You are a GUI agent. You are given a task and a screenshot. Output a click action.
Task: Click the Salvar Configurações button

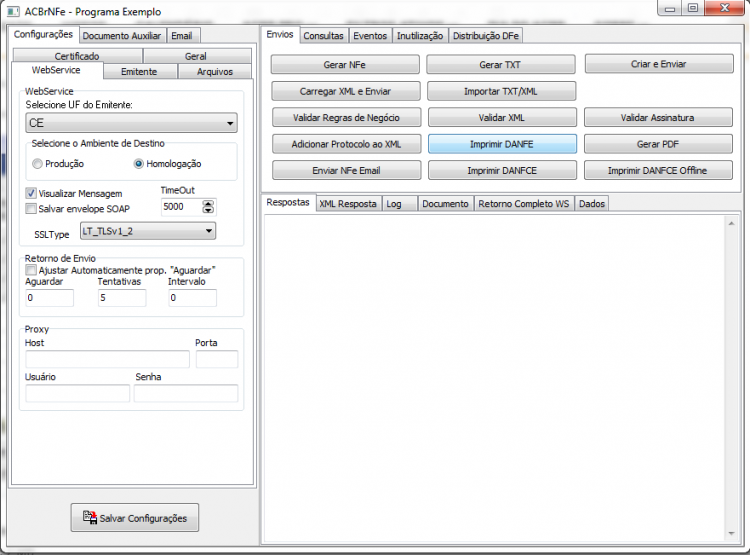[135, 517]
